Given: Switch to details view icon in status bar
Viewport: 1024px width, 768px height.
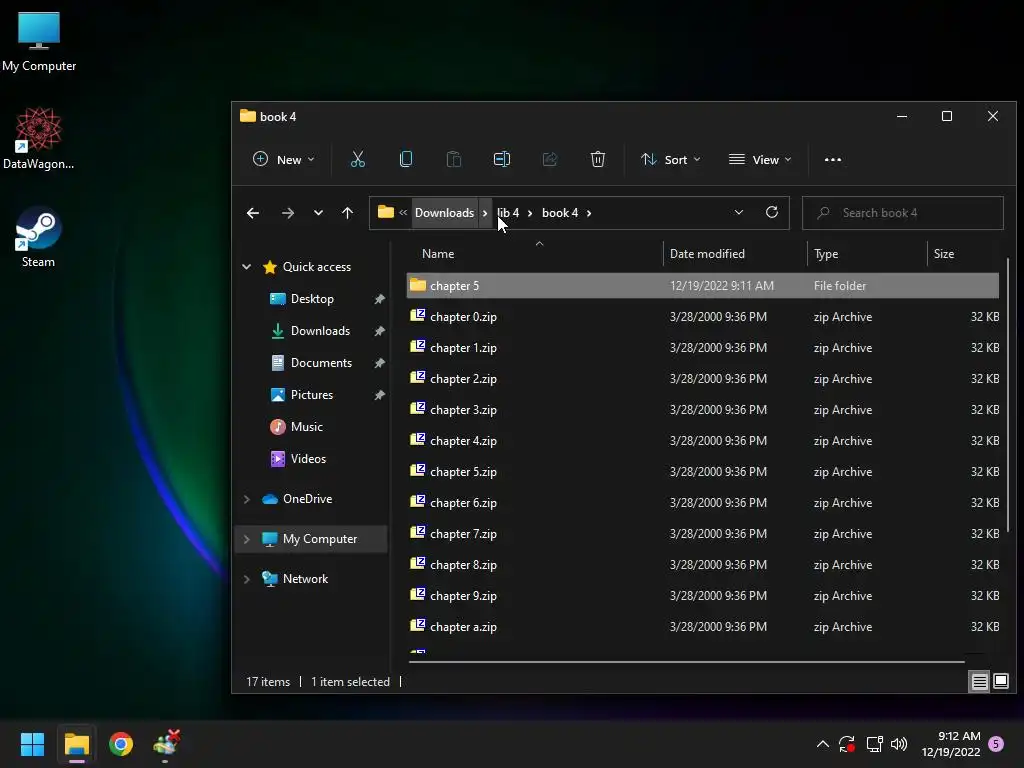Looking at the screenshot, I should (x=980, y=682).
